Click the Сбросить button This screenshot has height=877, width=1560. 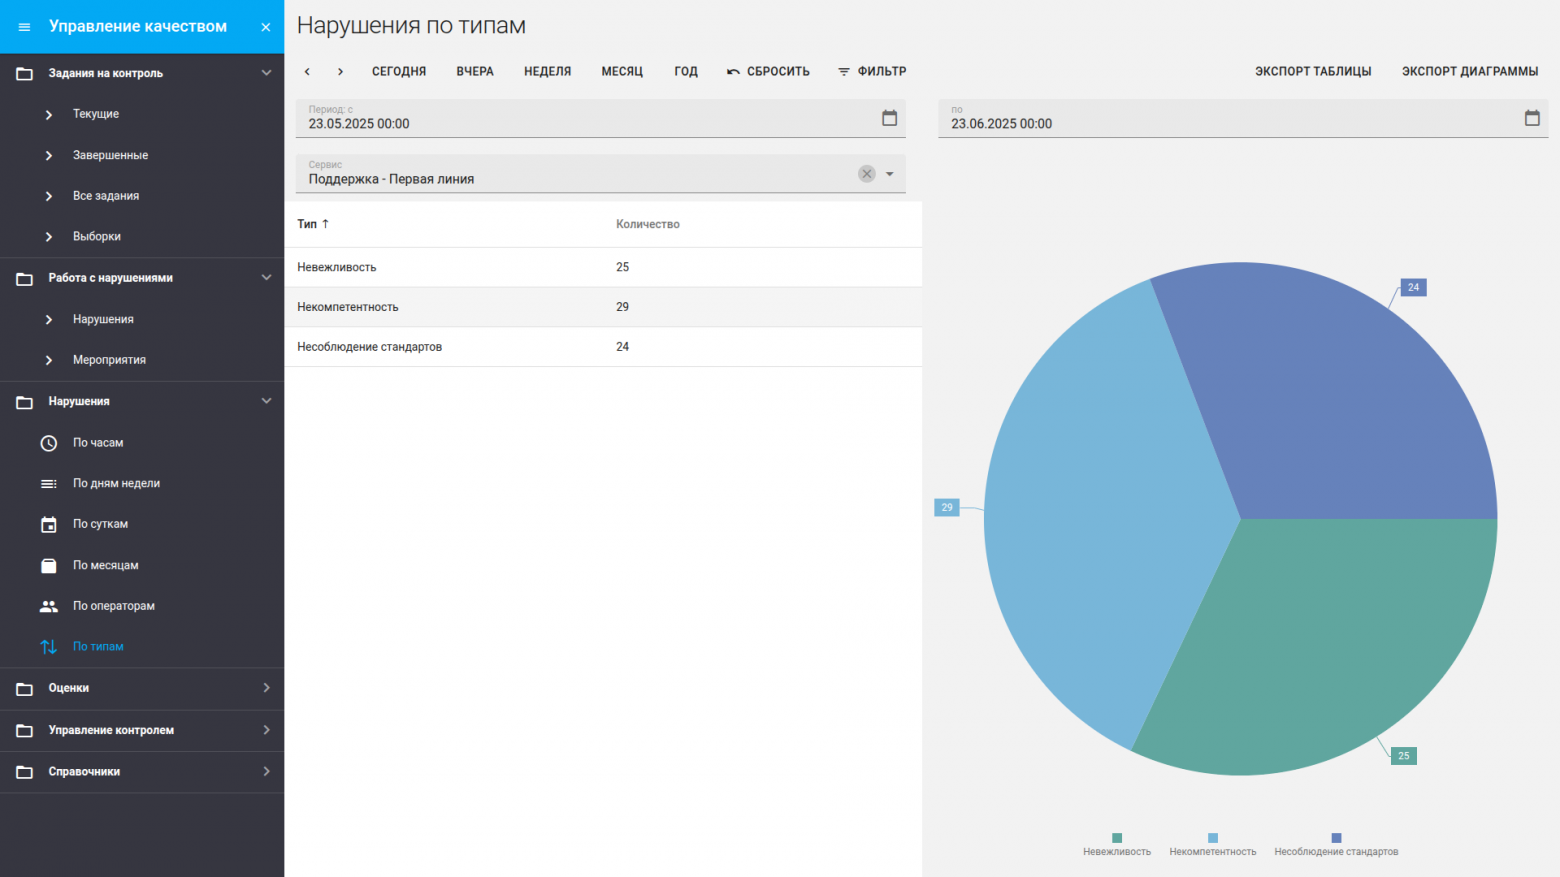click(x=768, y=71)
